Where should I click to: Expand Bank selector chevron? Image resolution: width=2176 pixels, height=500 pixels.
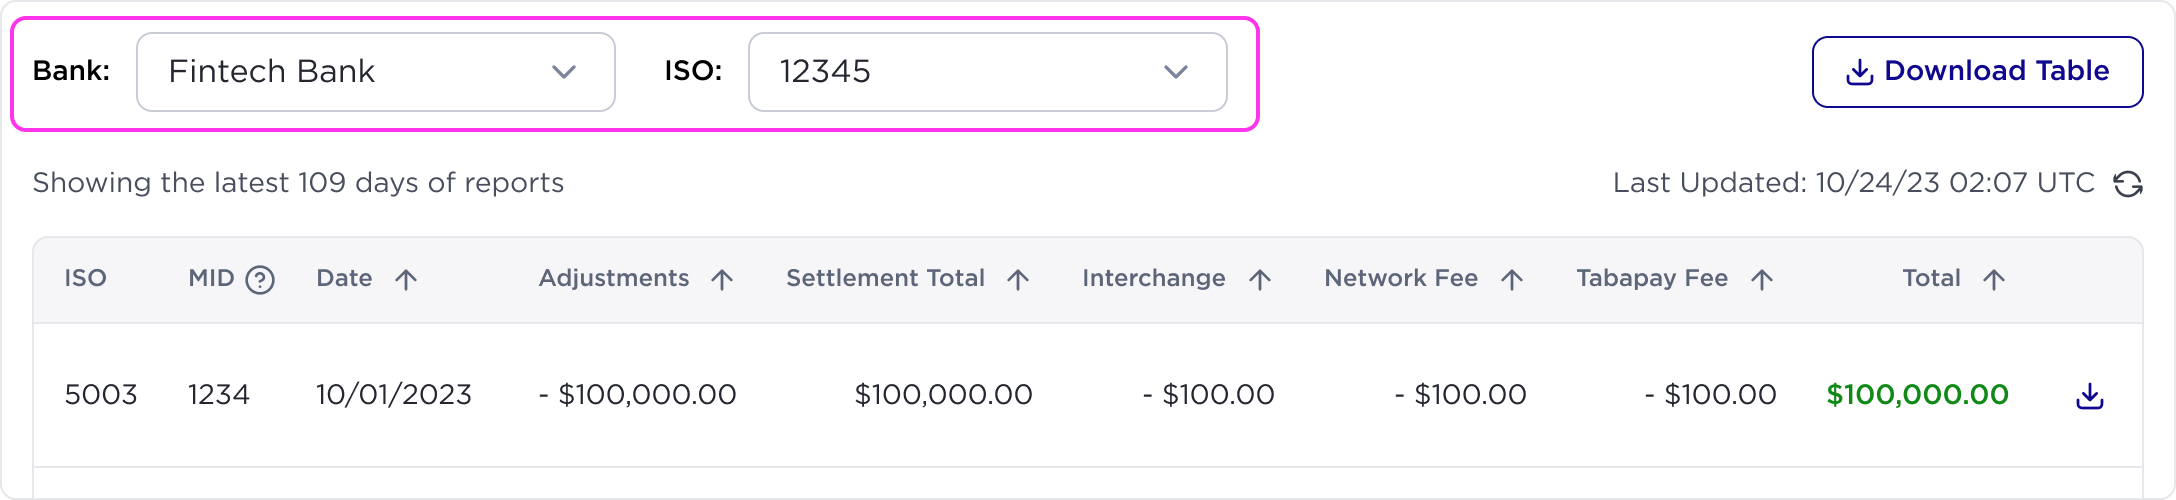click(x=564, y=72)
